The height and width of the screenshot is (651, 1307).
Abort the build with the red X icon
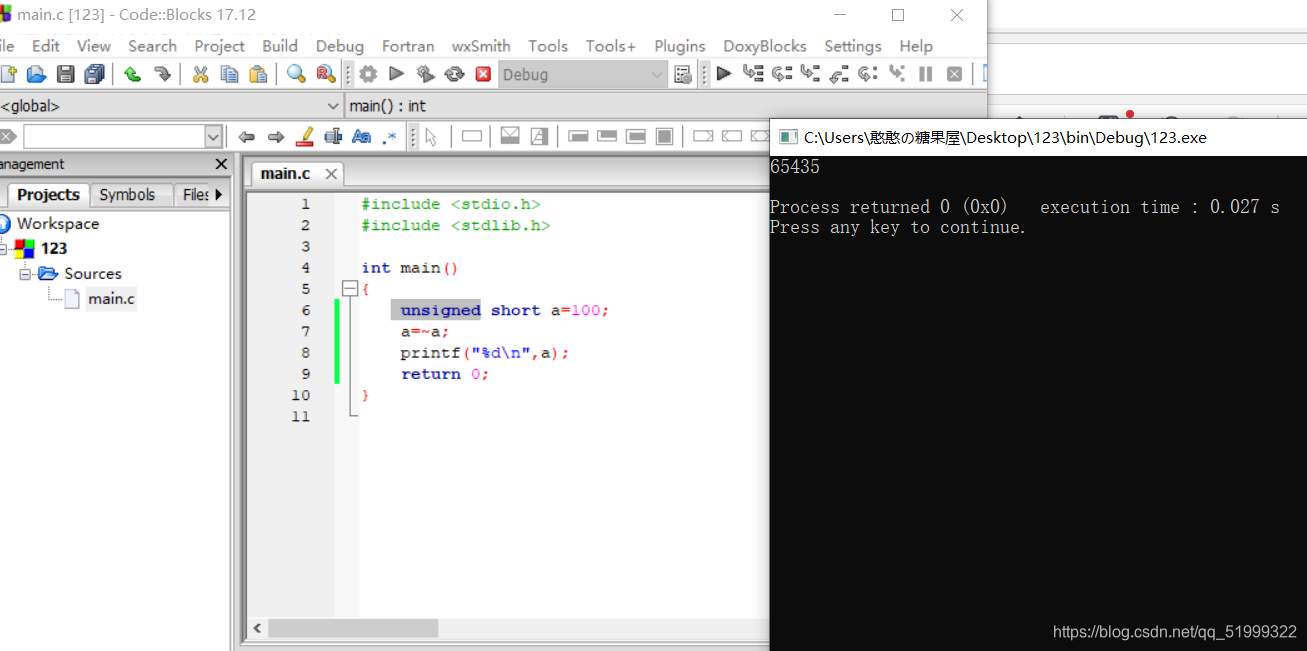tap(483, 74)
